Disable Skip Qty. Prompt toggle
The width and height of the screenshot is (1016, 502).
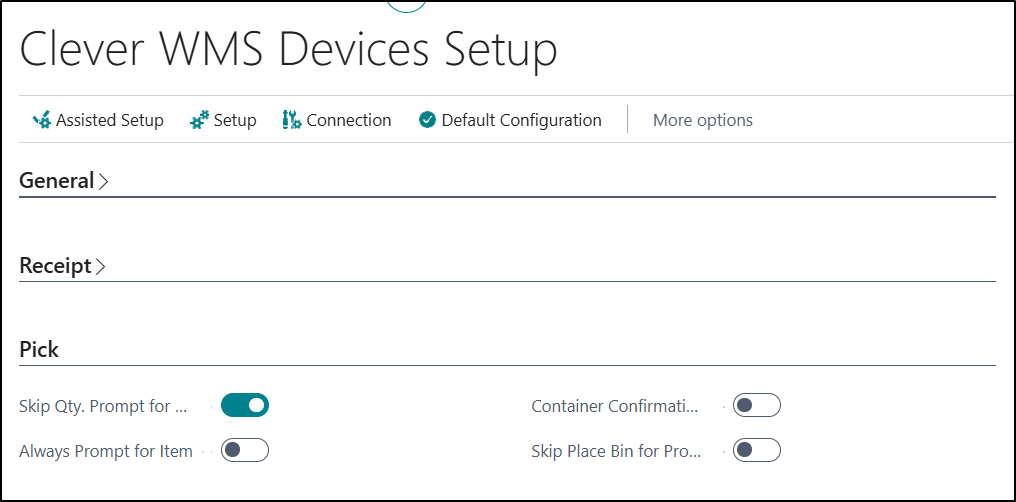[245, 405]
